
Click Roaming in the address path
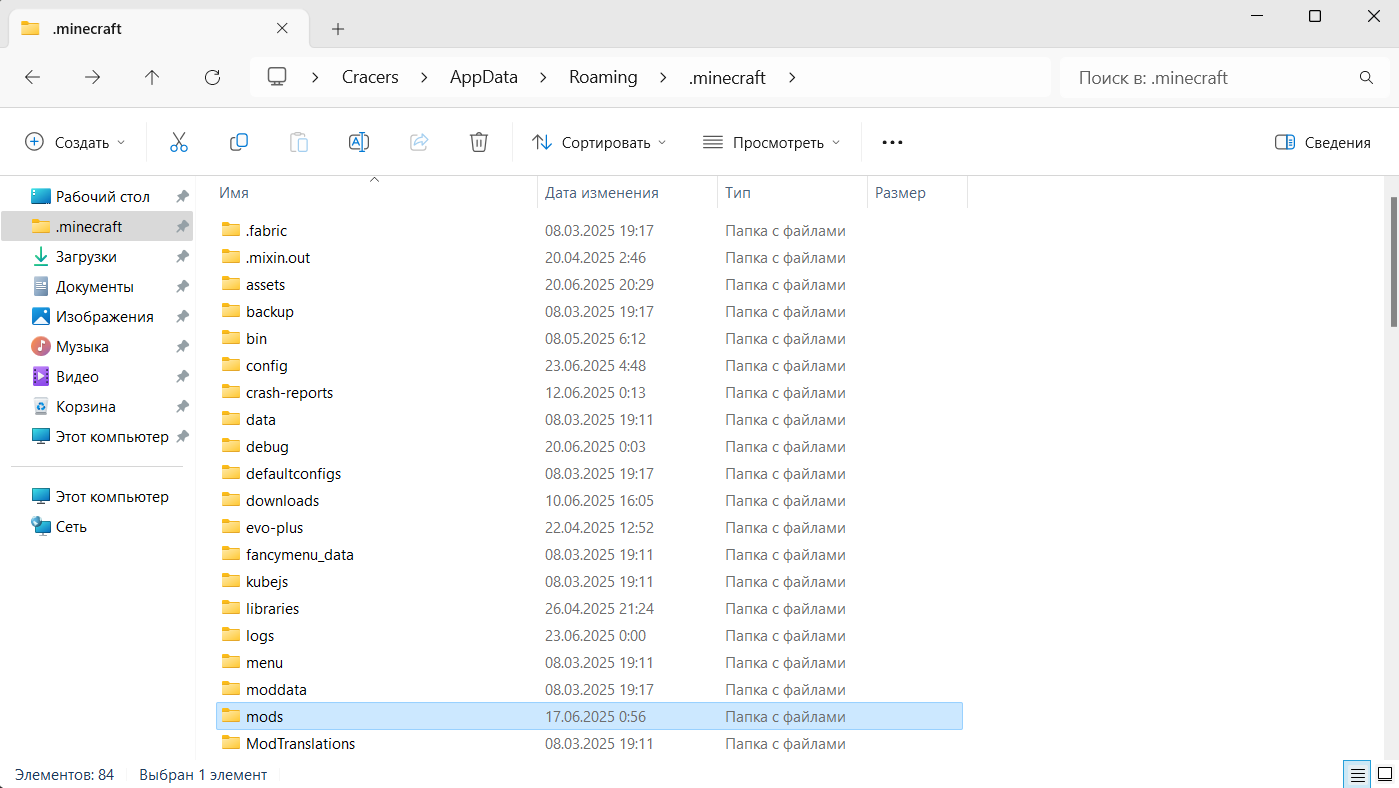[x=603, y=77]
